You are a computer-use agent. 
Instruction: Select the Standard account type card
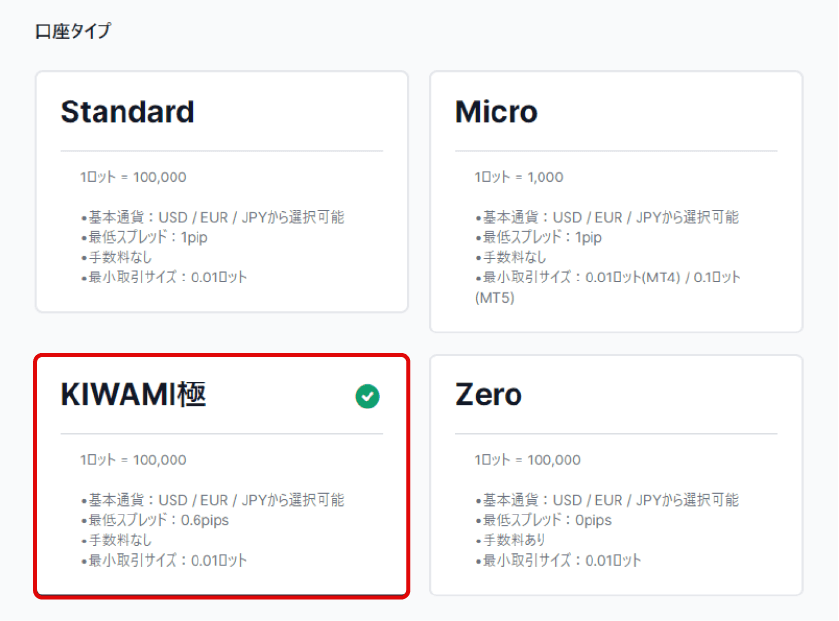click(221, 192)
